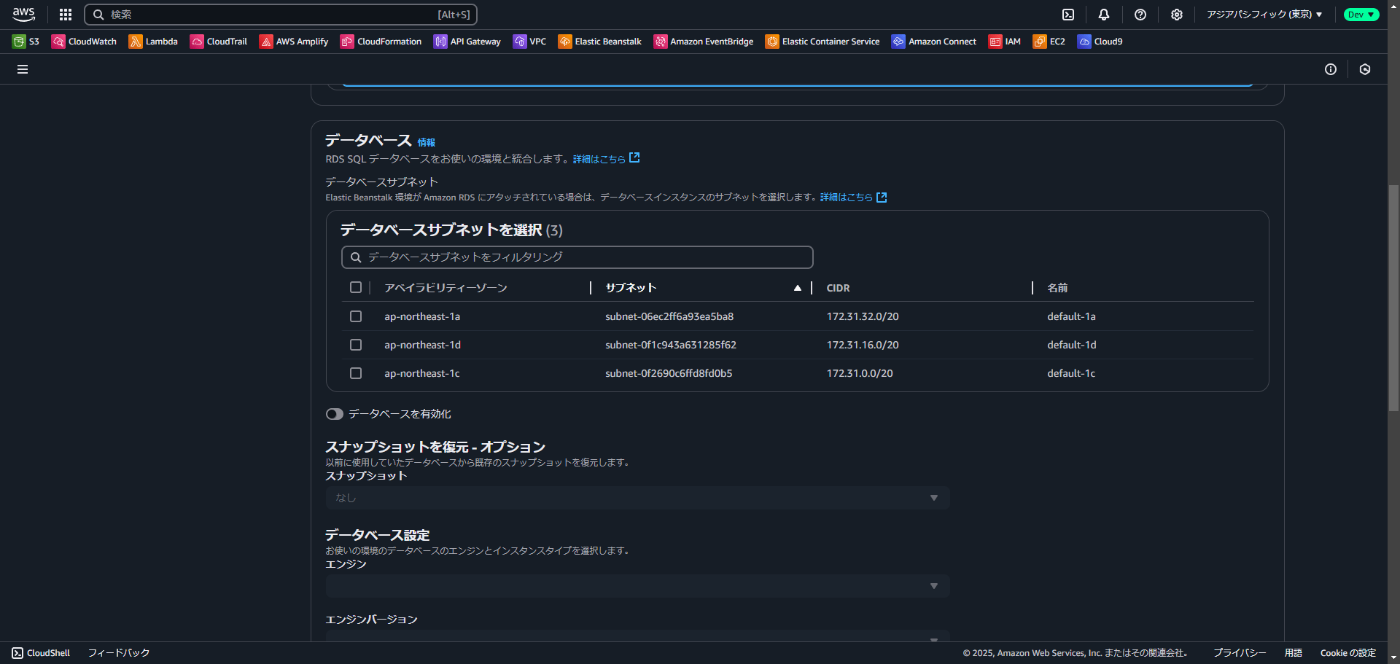Select subnet-06ec2ff6a93ea5ba8 cell
Viewport: 1400px width, 664px height.
click(669, 316)
